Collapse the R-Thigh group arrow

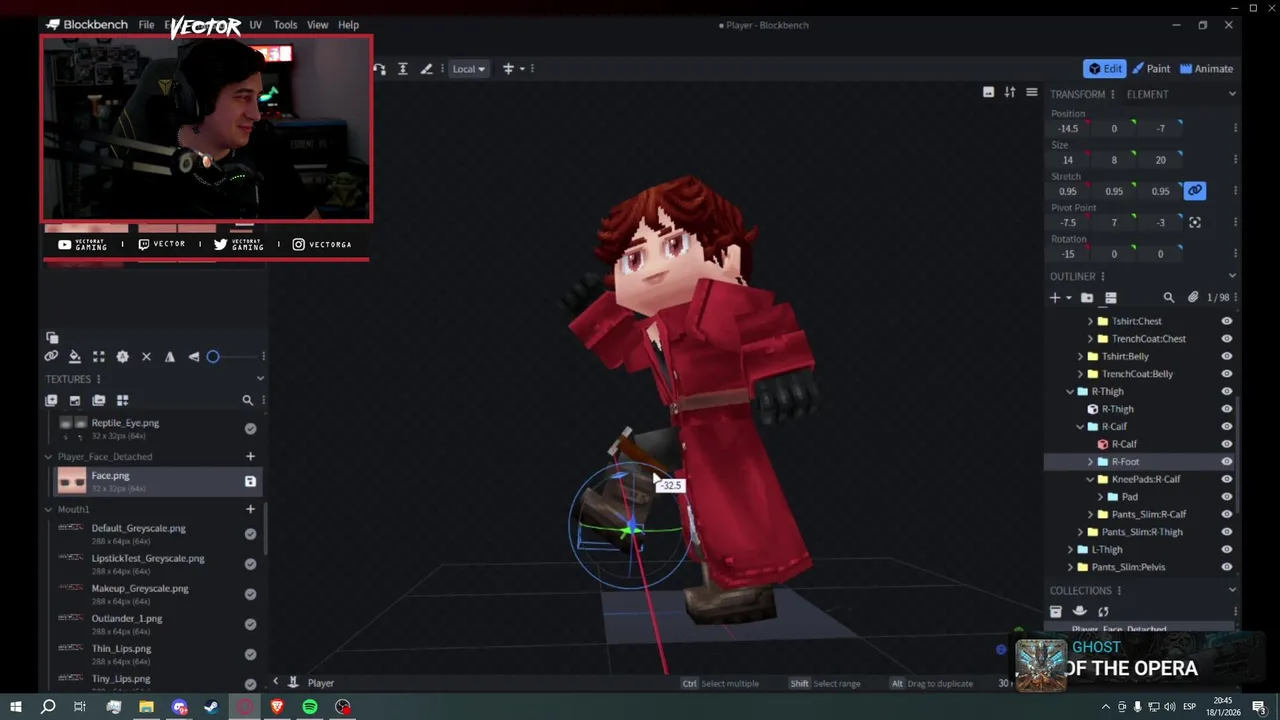[x=1070, y=392]
